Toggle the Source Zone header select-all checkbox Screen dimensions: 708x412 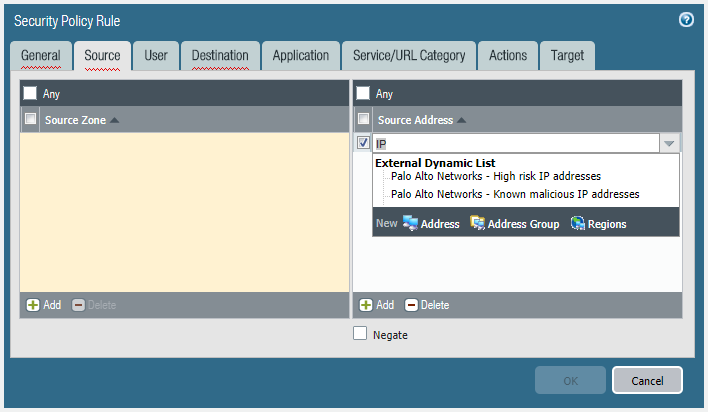pyautogui.click(x=30, y=119)
